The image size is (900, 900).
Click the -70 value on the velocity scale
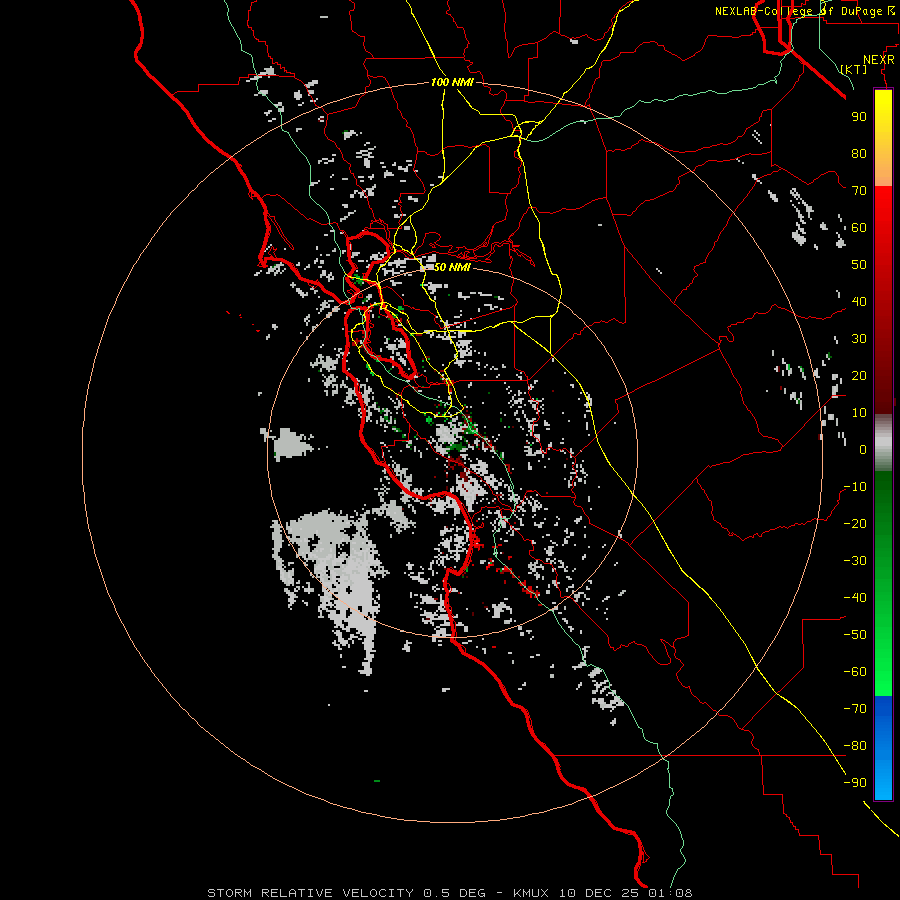855,709
